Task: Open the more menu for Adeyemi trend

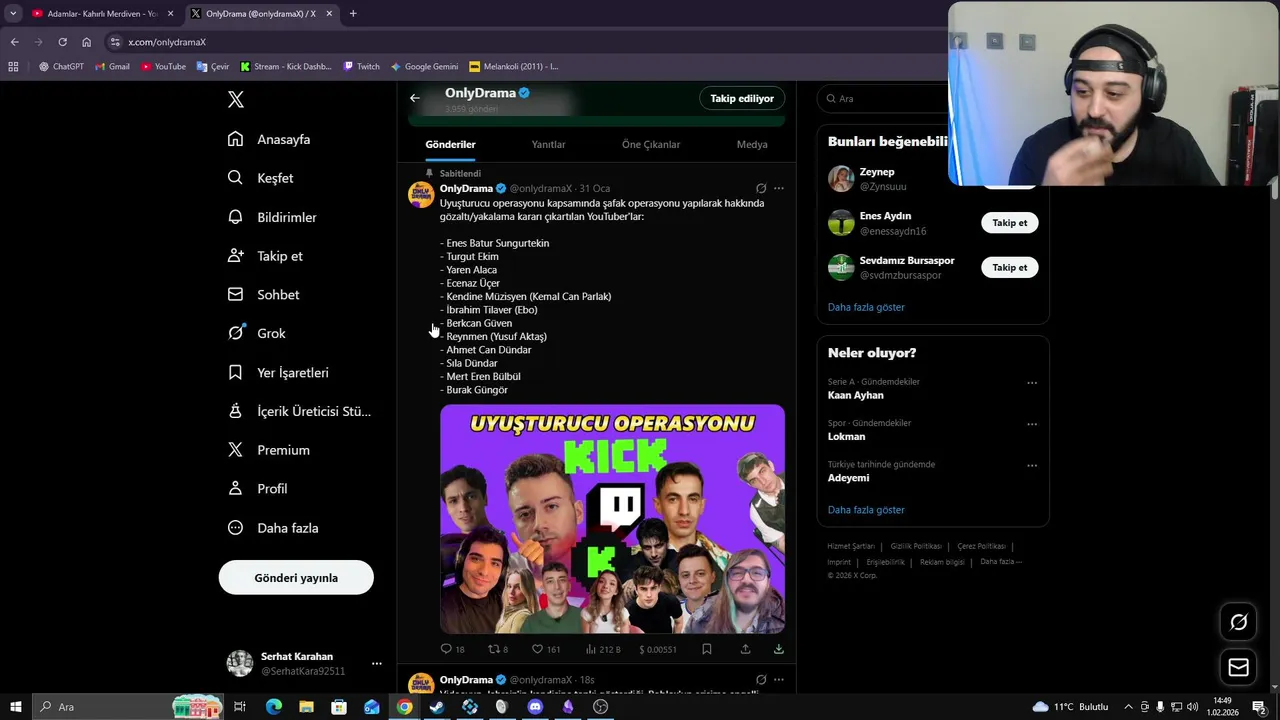Action: [1032, 465]
